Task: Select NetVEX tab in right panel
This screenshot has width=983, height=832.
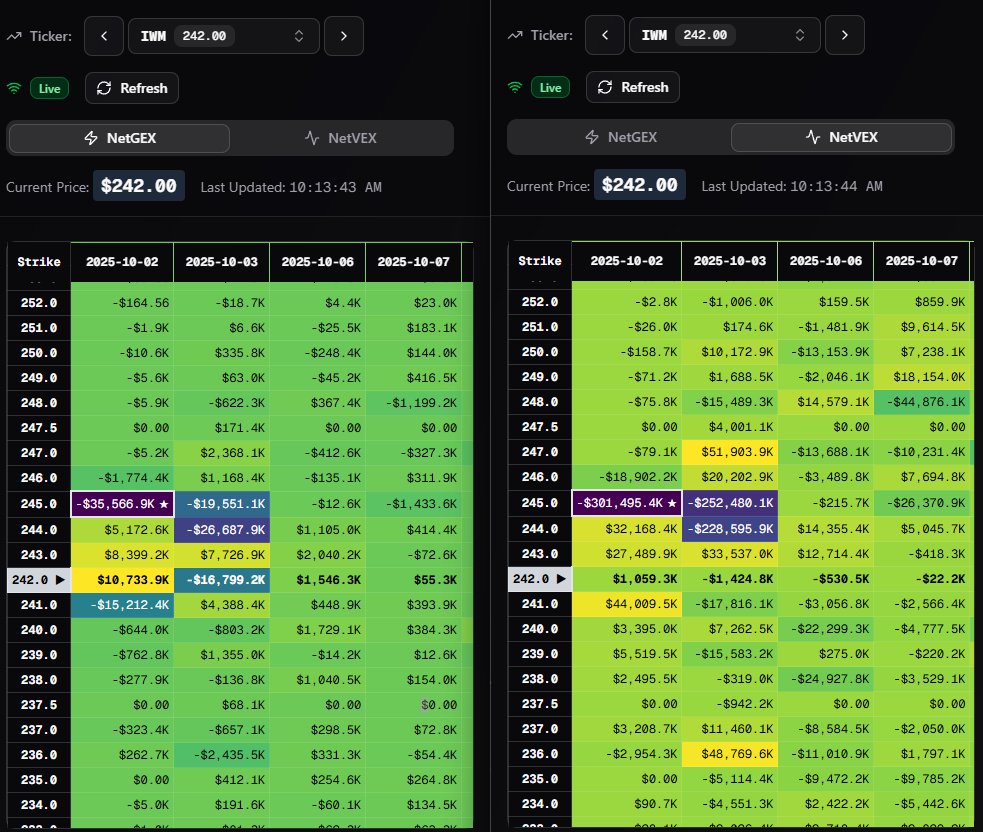Action: click(841, 137)
